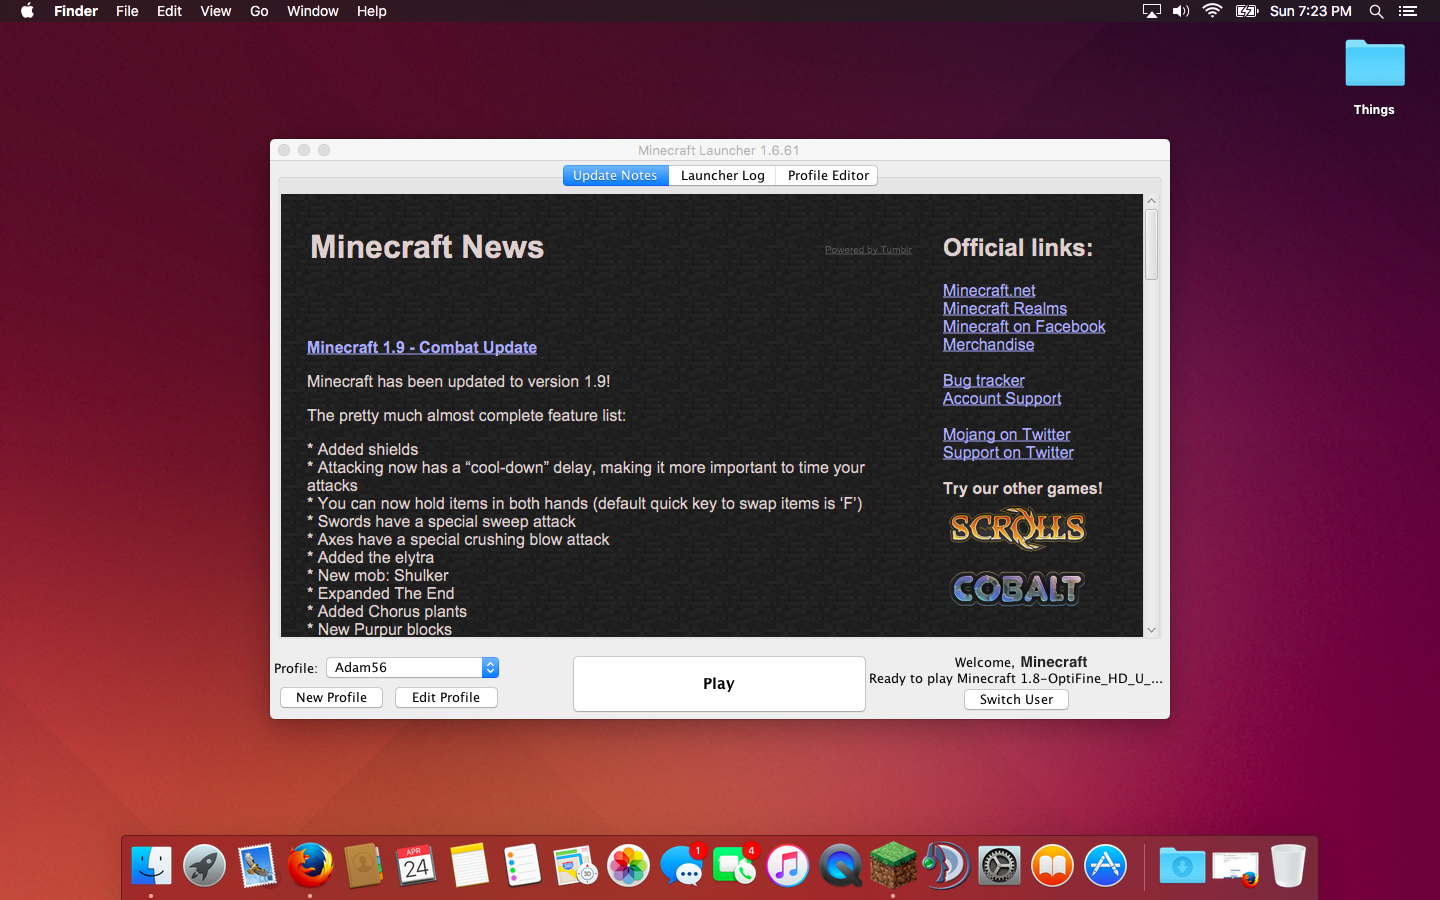Open Minecraft 1.9 - Combat Update headline link
This screenshot has height=900, width=1440.
(422, 347)
